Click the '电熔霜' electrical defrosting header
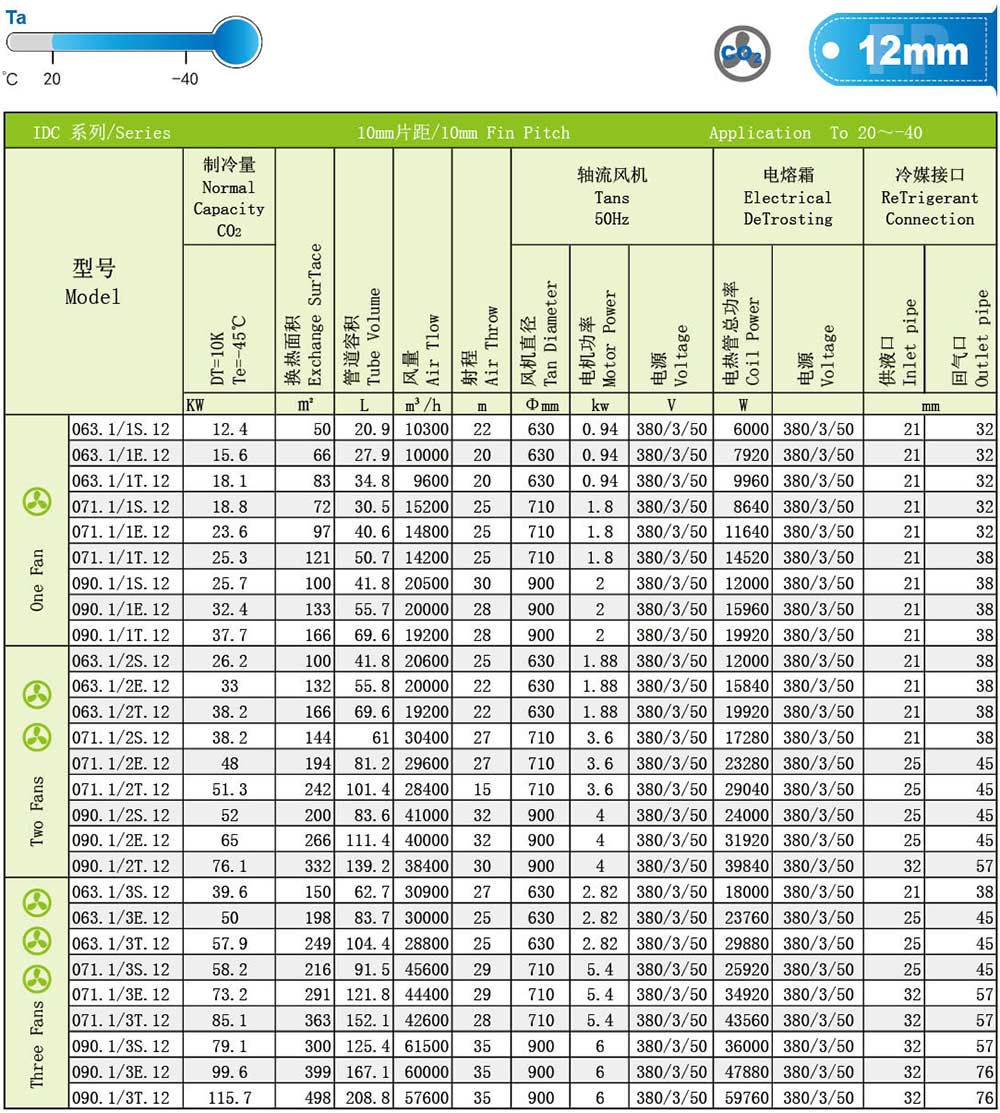This screenshot has height=1113, width=1000. click(x=788, y=197)
